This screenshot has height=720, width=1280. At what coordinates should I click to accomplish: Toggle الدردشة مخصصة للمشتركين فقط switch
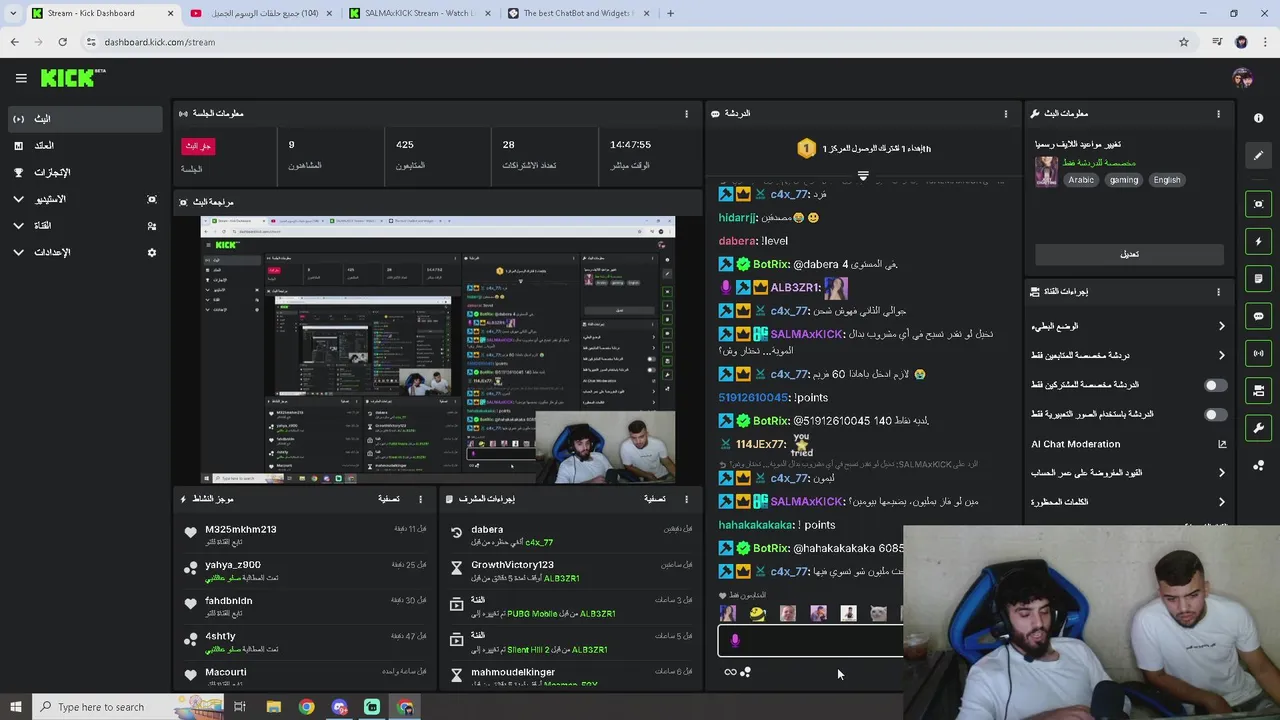coord(1215,385)
